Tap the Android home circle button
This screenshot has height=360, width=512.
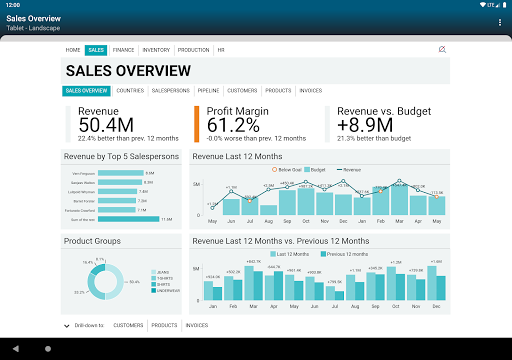pos(48,349)
